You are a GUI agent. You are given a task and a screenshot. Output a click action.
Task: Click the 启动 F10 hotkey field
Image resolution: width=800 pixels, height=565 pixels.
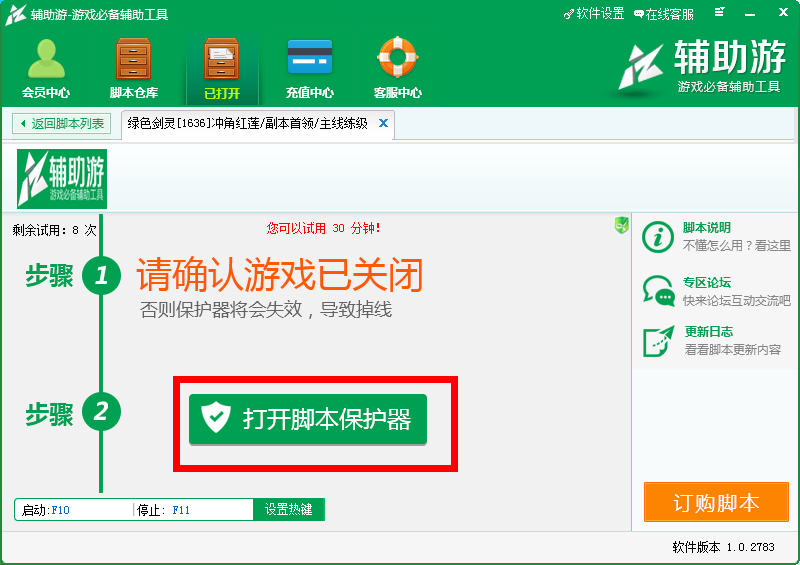tap(74, 510)
